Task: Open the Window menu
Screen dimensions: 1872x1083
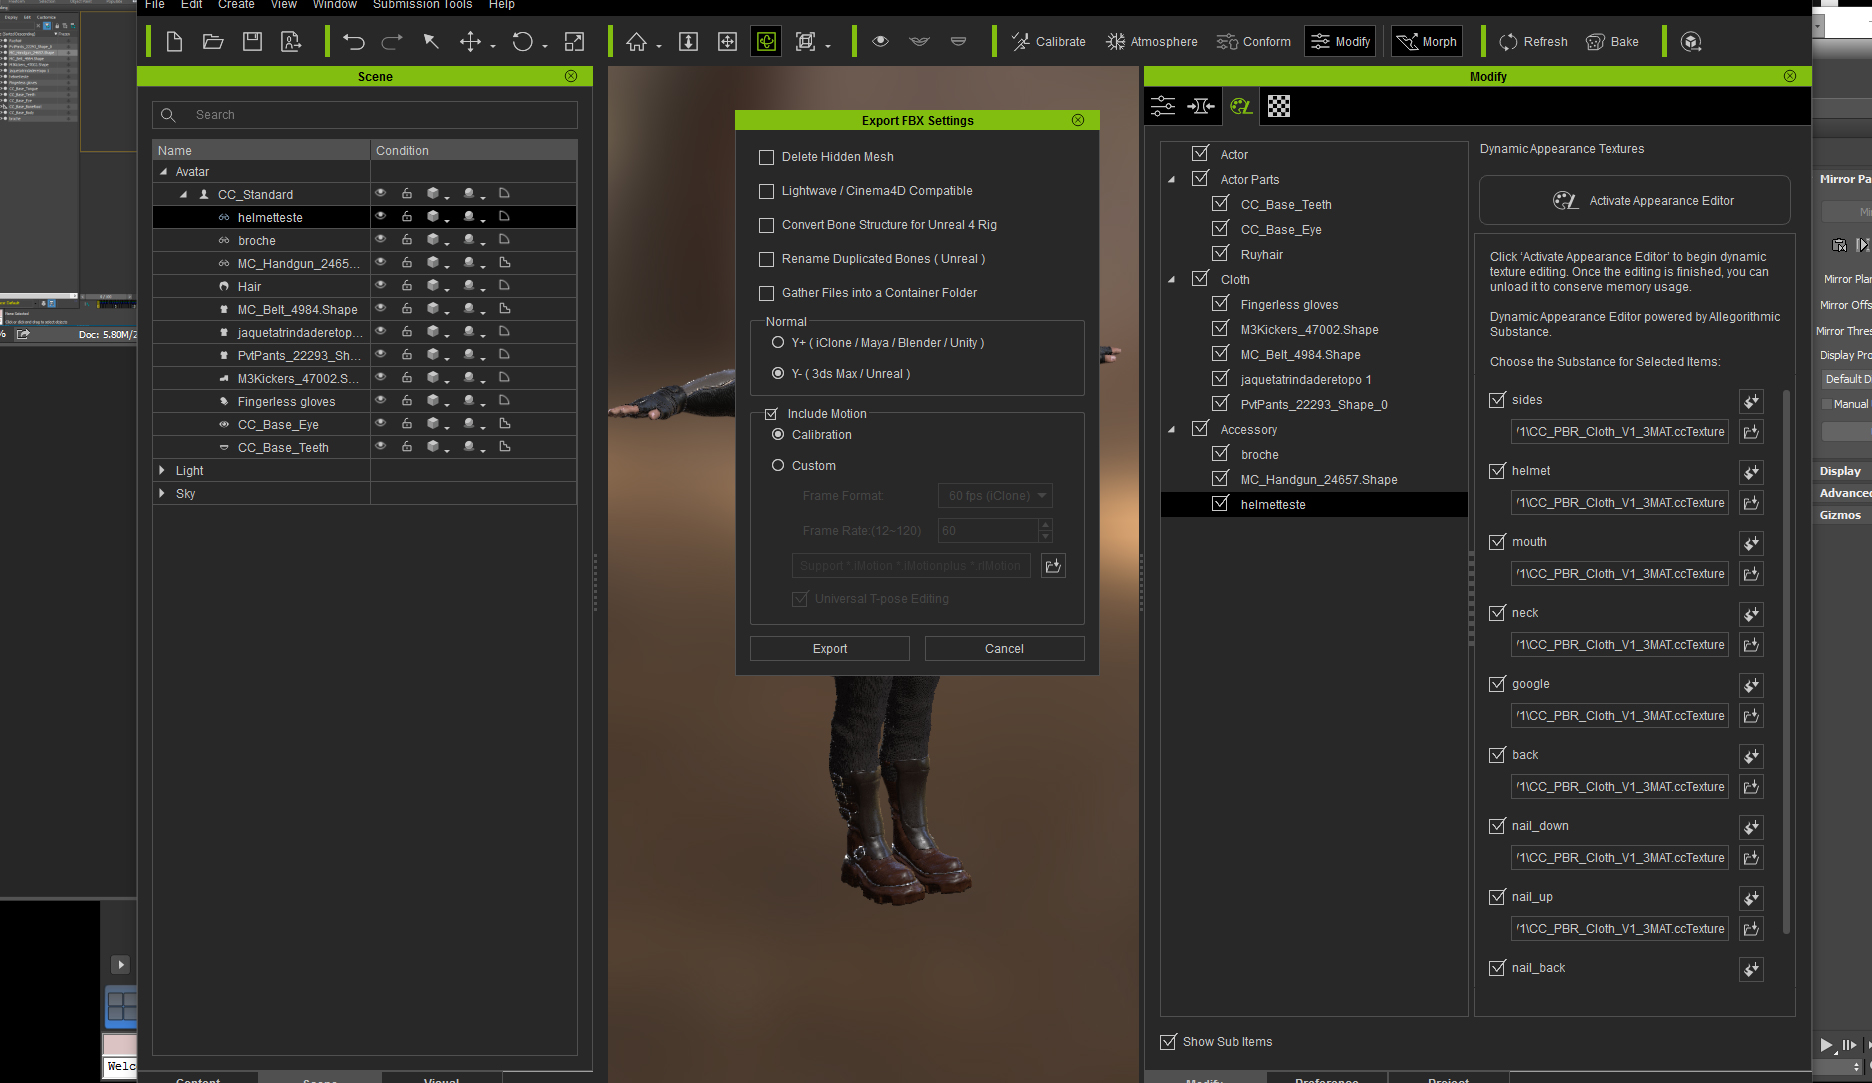Action: (334, 5)
